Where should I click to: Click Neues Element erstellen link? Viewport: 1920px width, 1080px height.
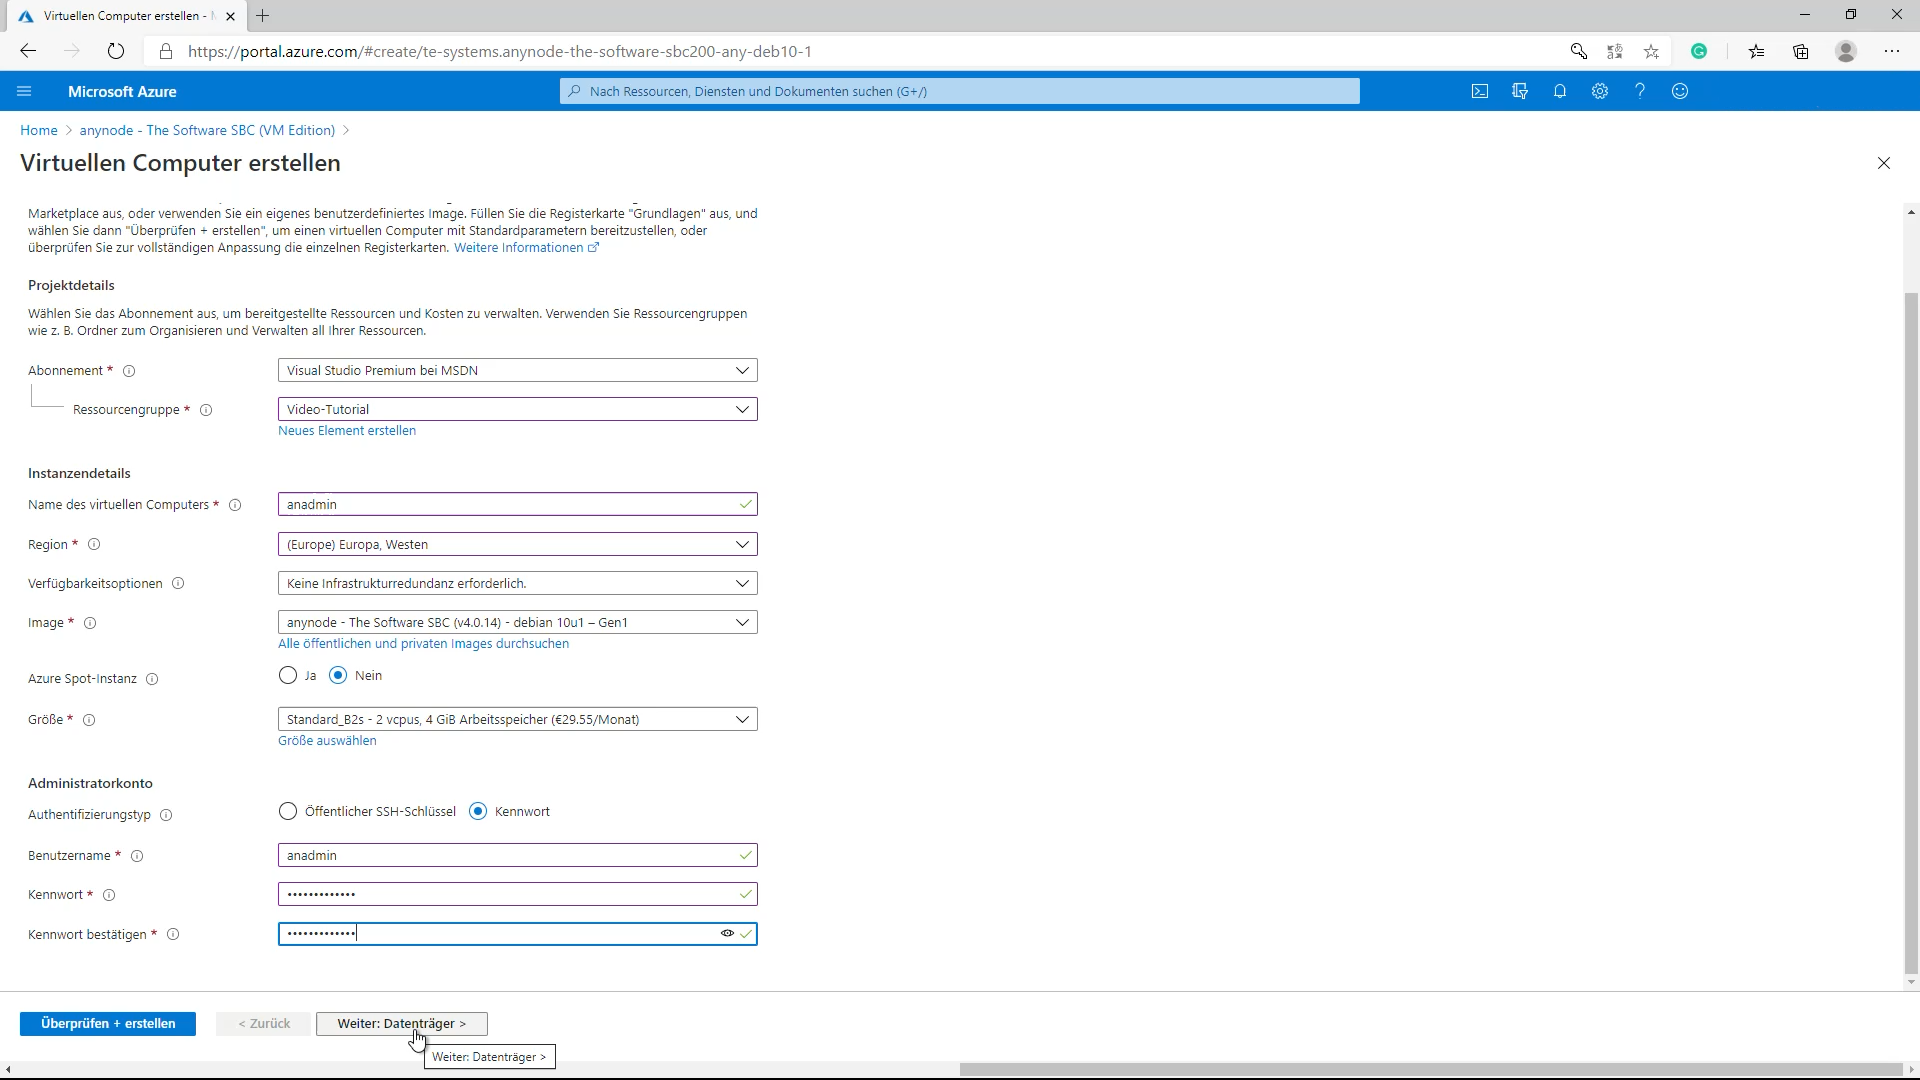click(x=347, y=431)
